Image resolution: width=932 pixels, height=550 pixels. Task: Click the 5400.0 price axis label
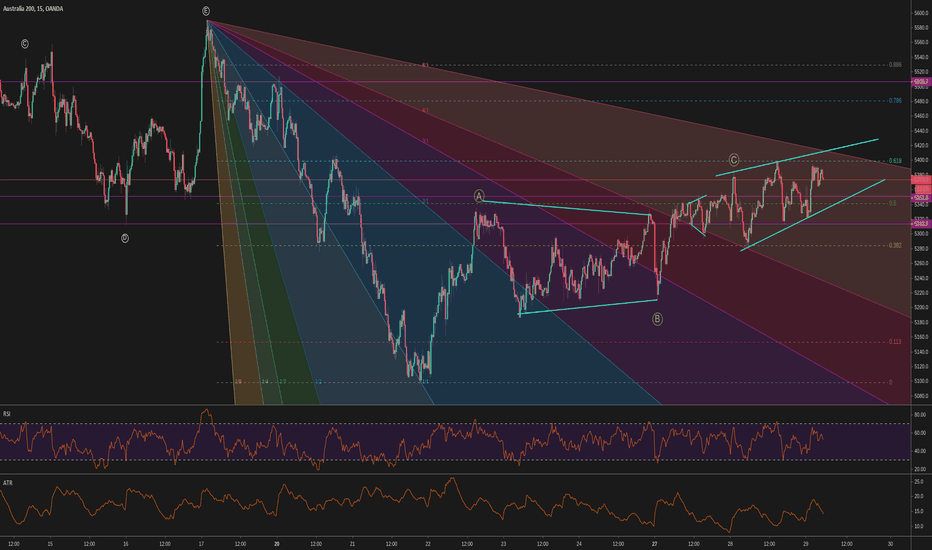tap(921, 160)
